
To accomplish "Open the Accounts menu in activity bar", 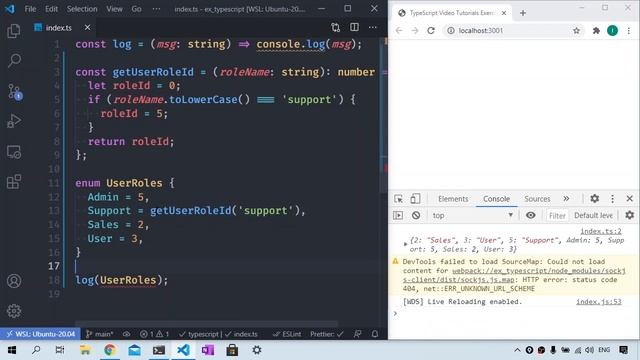I will coord(14,281).
